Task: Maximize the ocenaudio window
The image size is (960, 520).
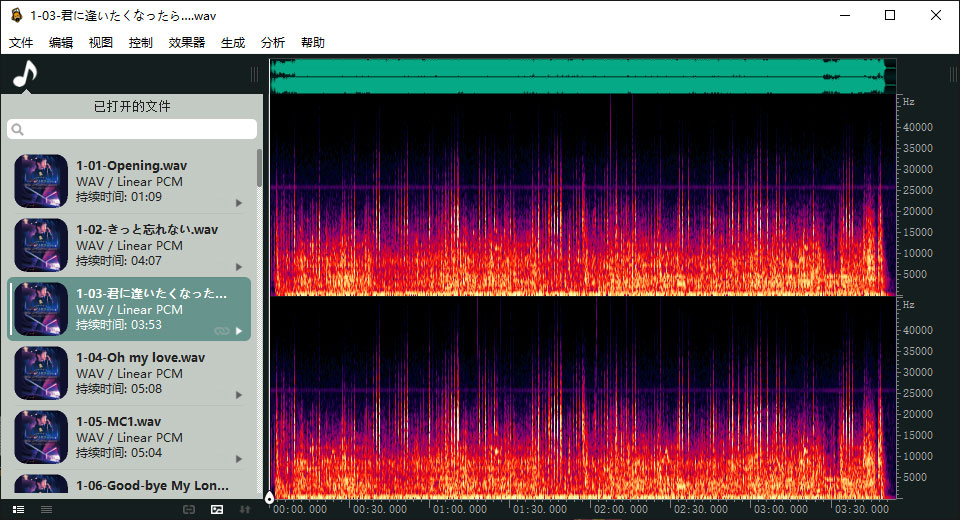Action: click(x=890, y=15)
